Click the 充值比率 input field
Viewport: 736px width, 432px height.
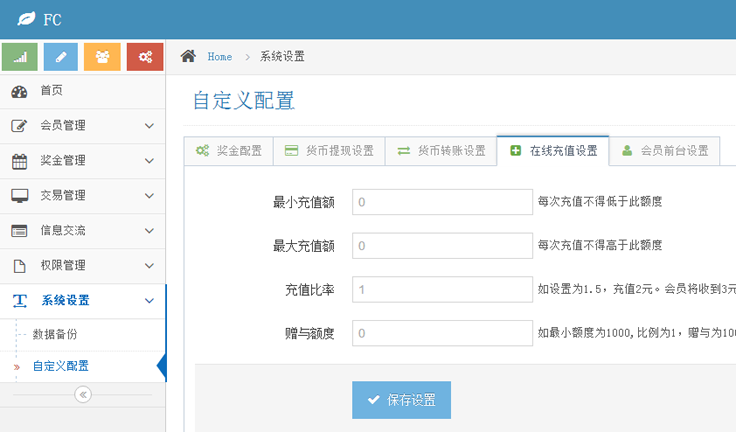(x=442, y=290)
